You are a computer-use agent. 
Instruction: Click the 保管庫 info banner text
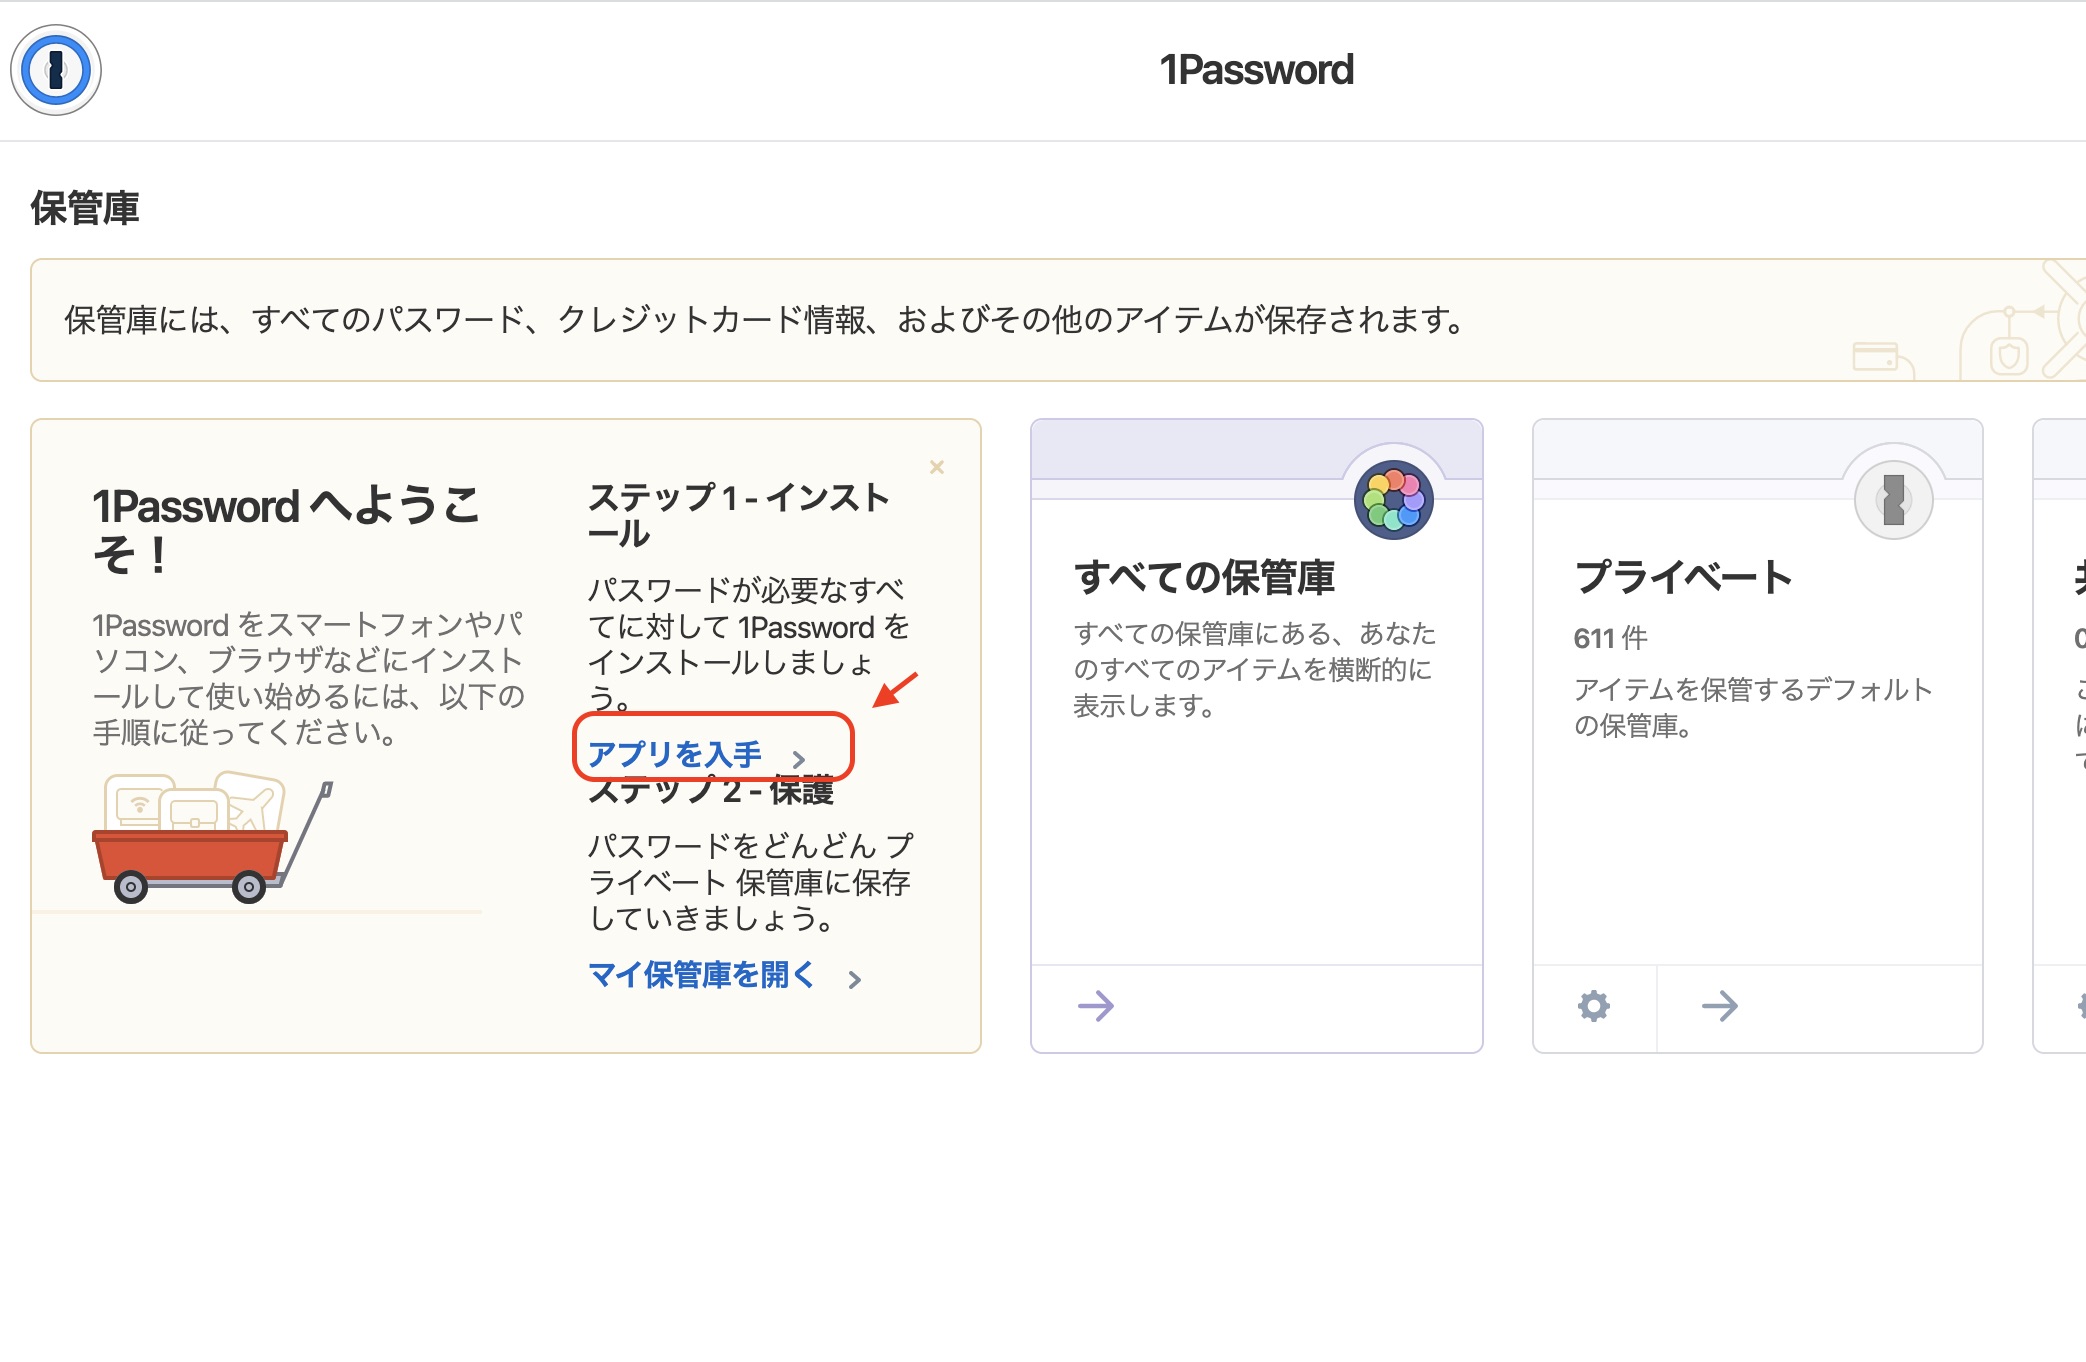(x=764, y=320)
